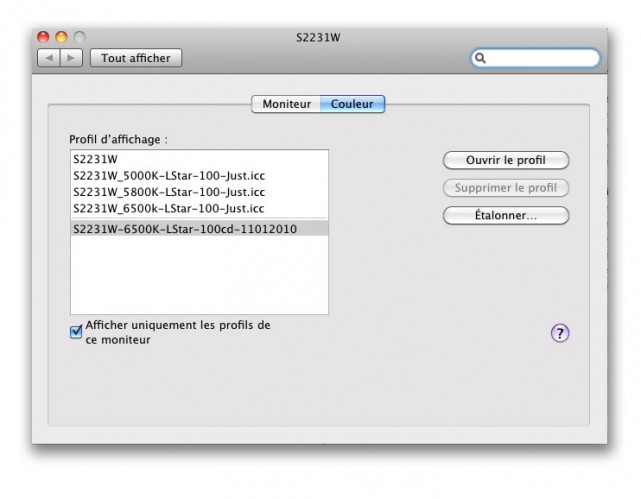The image size is (641, 499).
Task: Select S2231W_5000K-LStar-100-Just.icc profile
Action: point(199,176)
